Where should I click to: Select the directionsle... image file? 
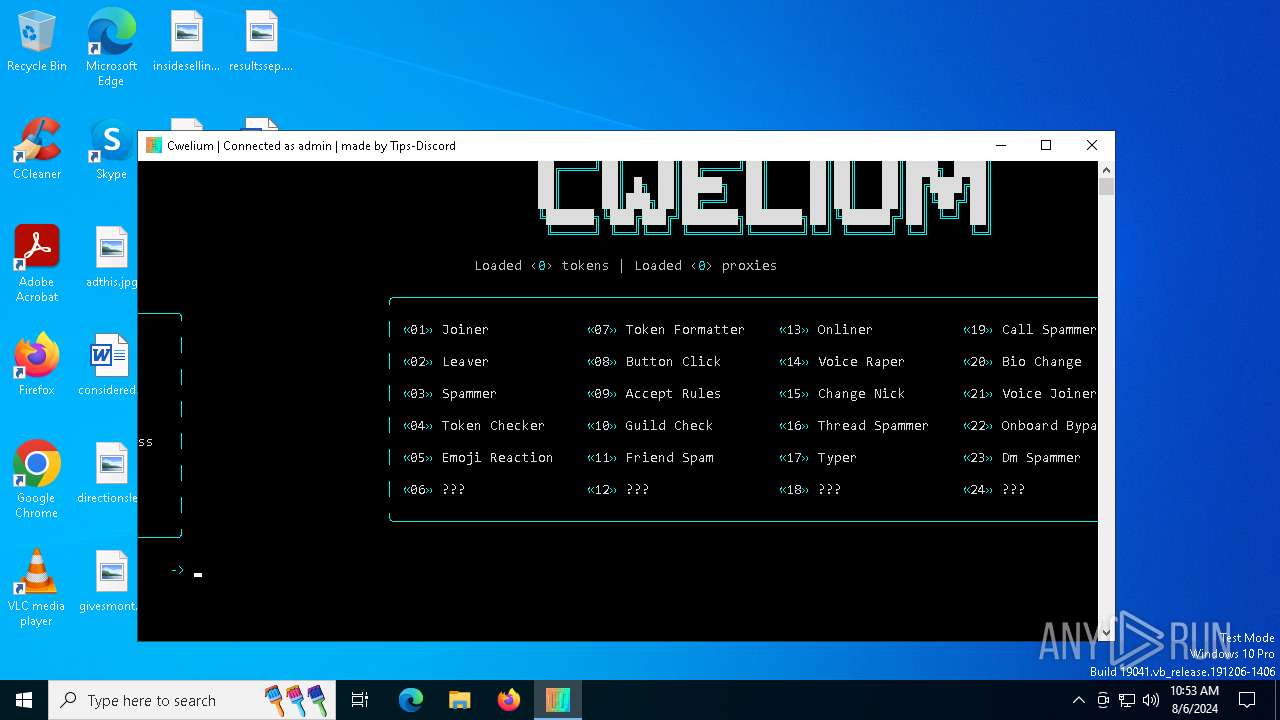click(x=108, y=473)
